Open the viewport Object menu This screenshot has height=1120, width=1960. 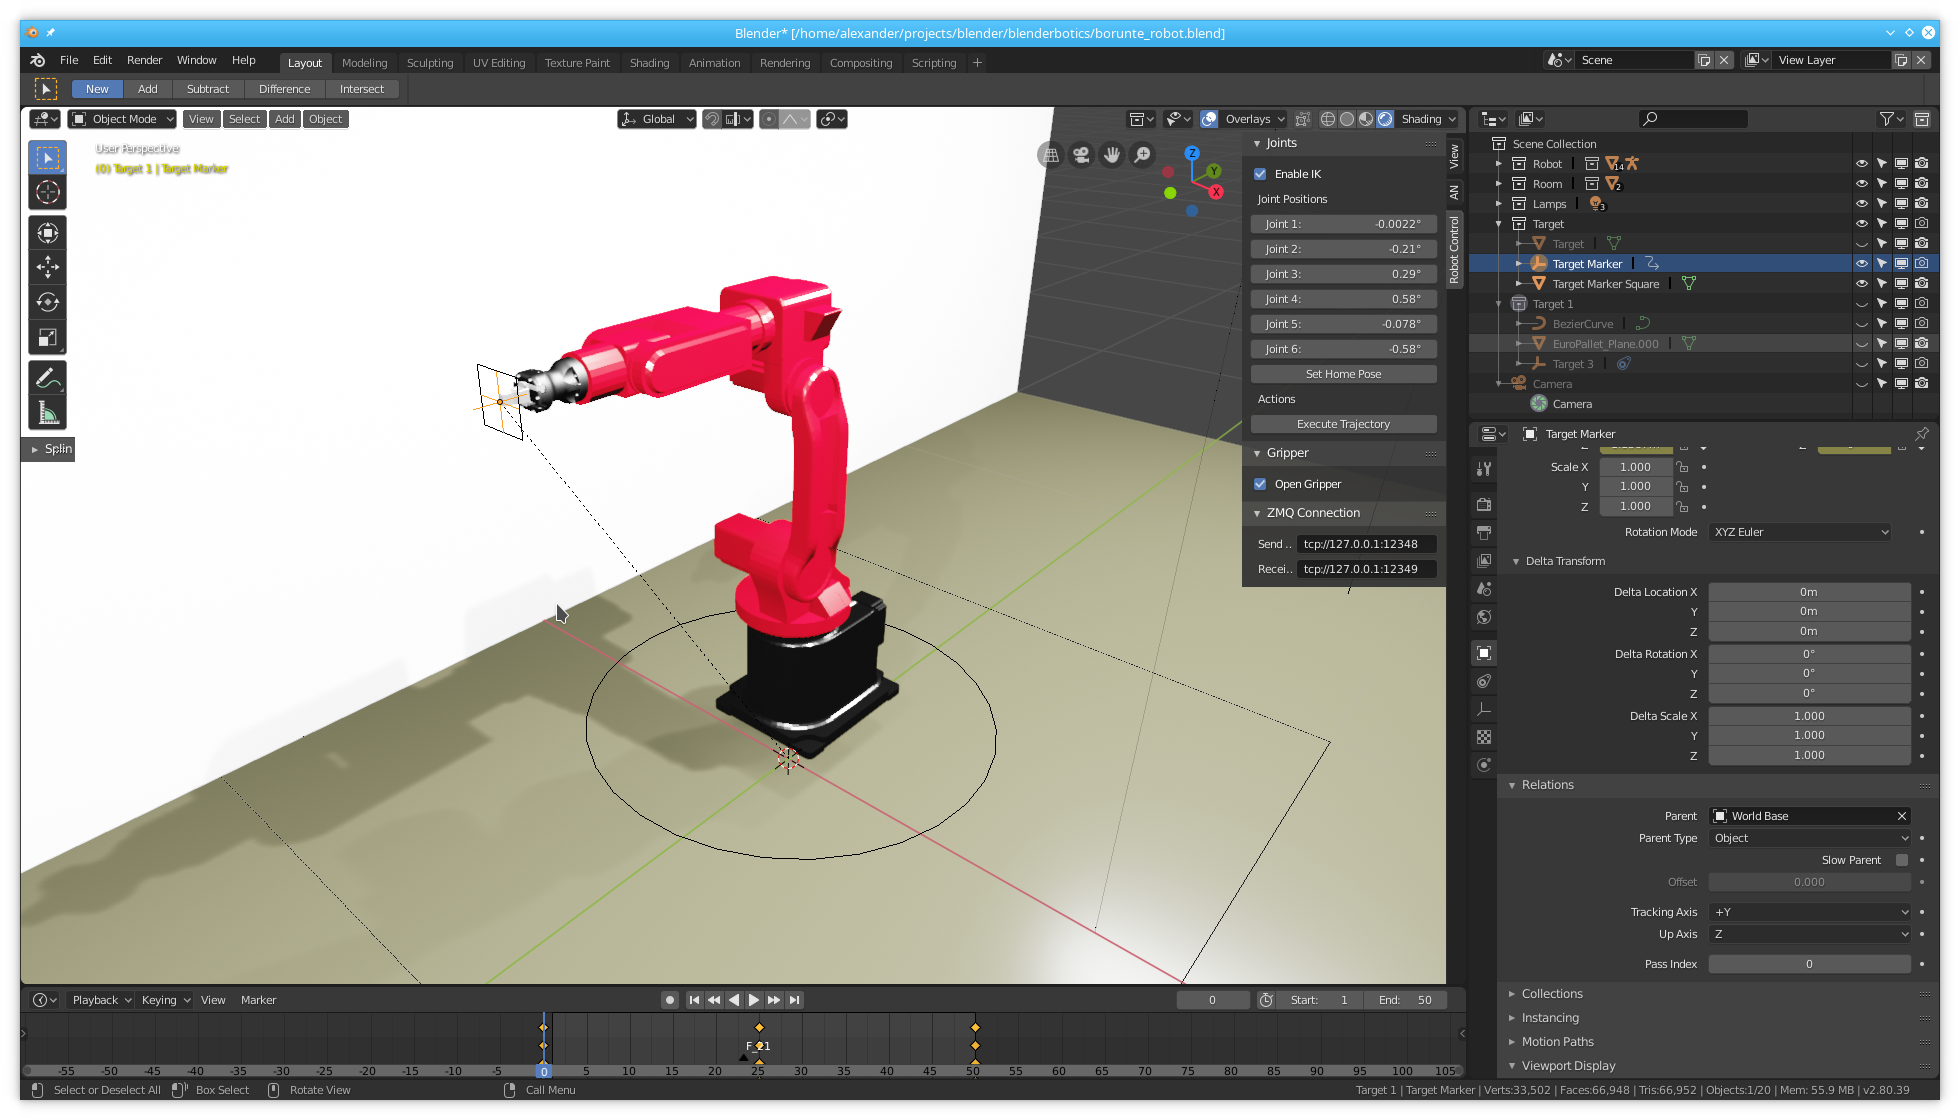coord(325,119)
